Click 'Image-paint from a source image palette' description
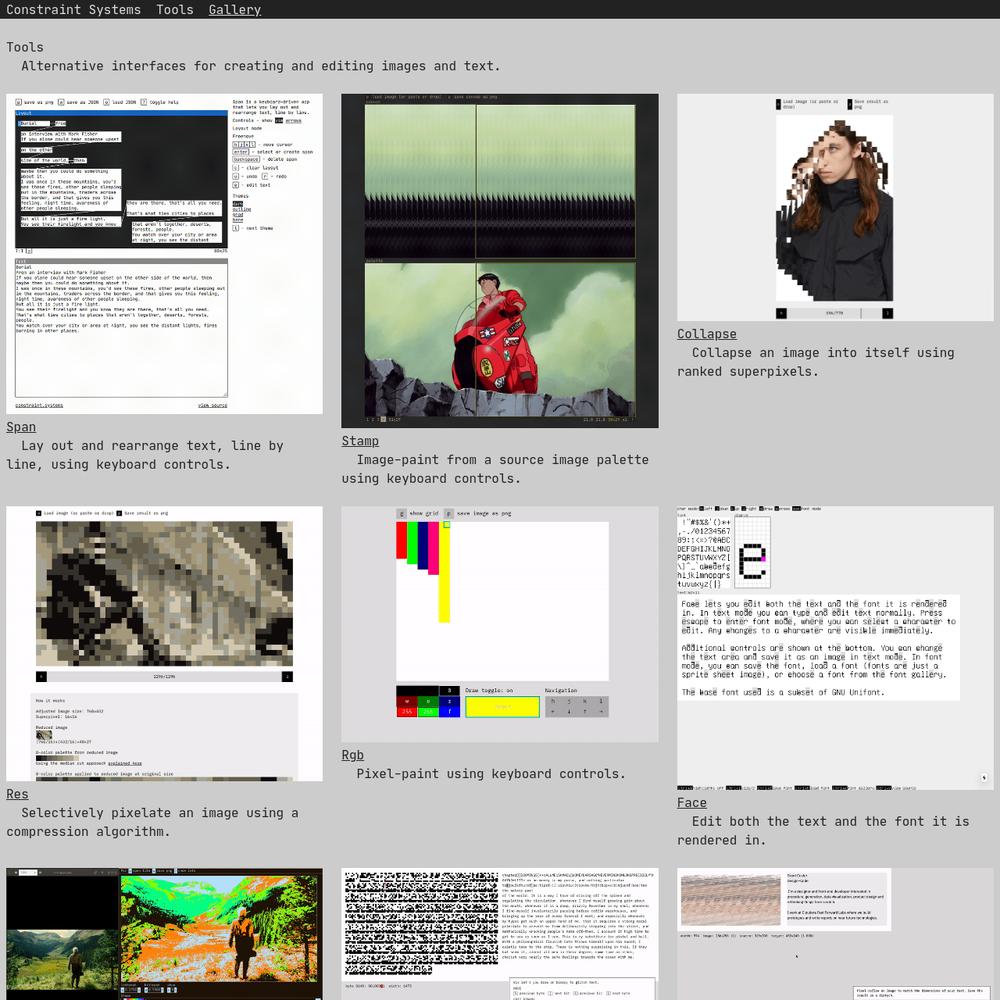1000x1000 pixels. point(495,469)
